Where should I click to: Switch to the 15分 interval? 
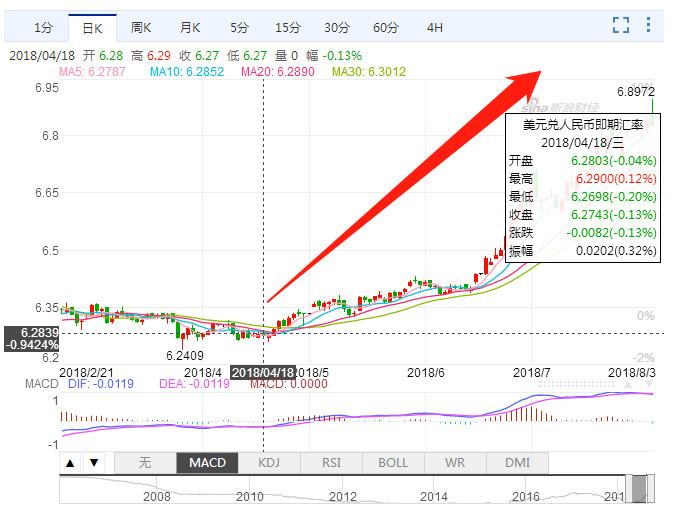pos(288,28)
